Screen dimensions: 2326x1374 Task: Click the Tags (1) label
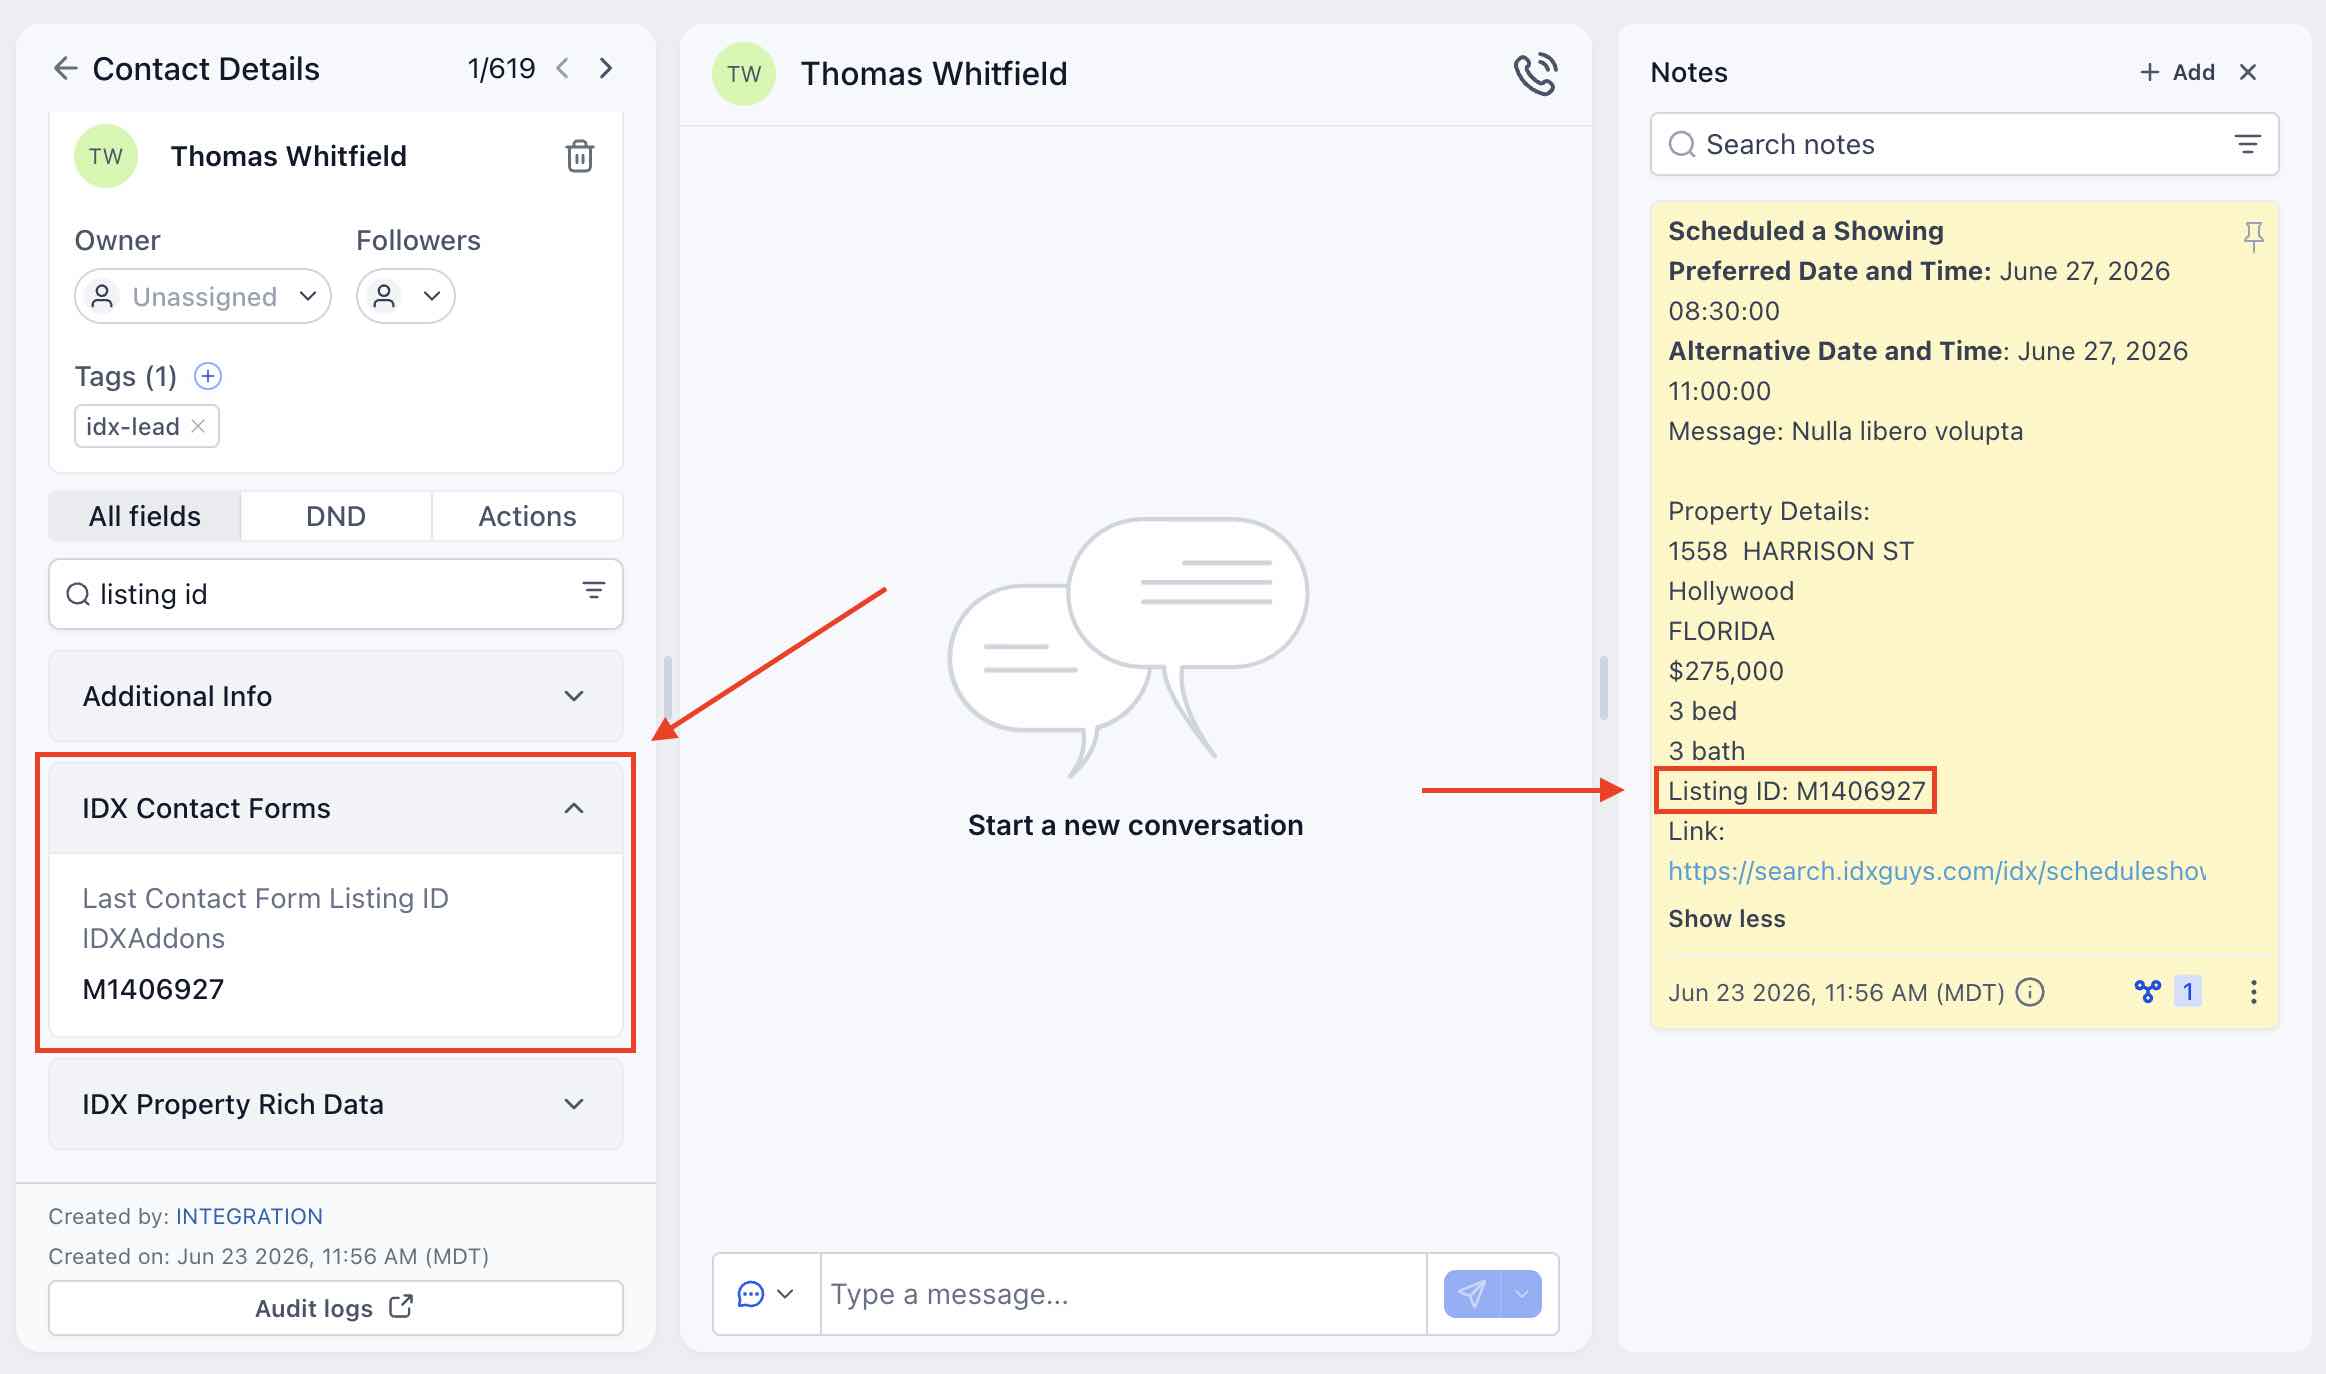click(126, 376)
